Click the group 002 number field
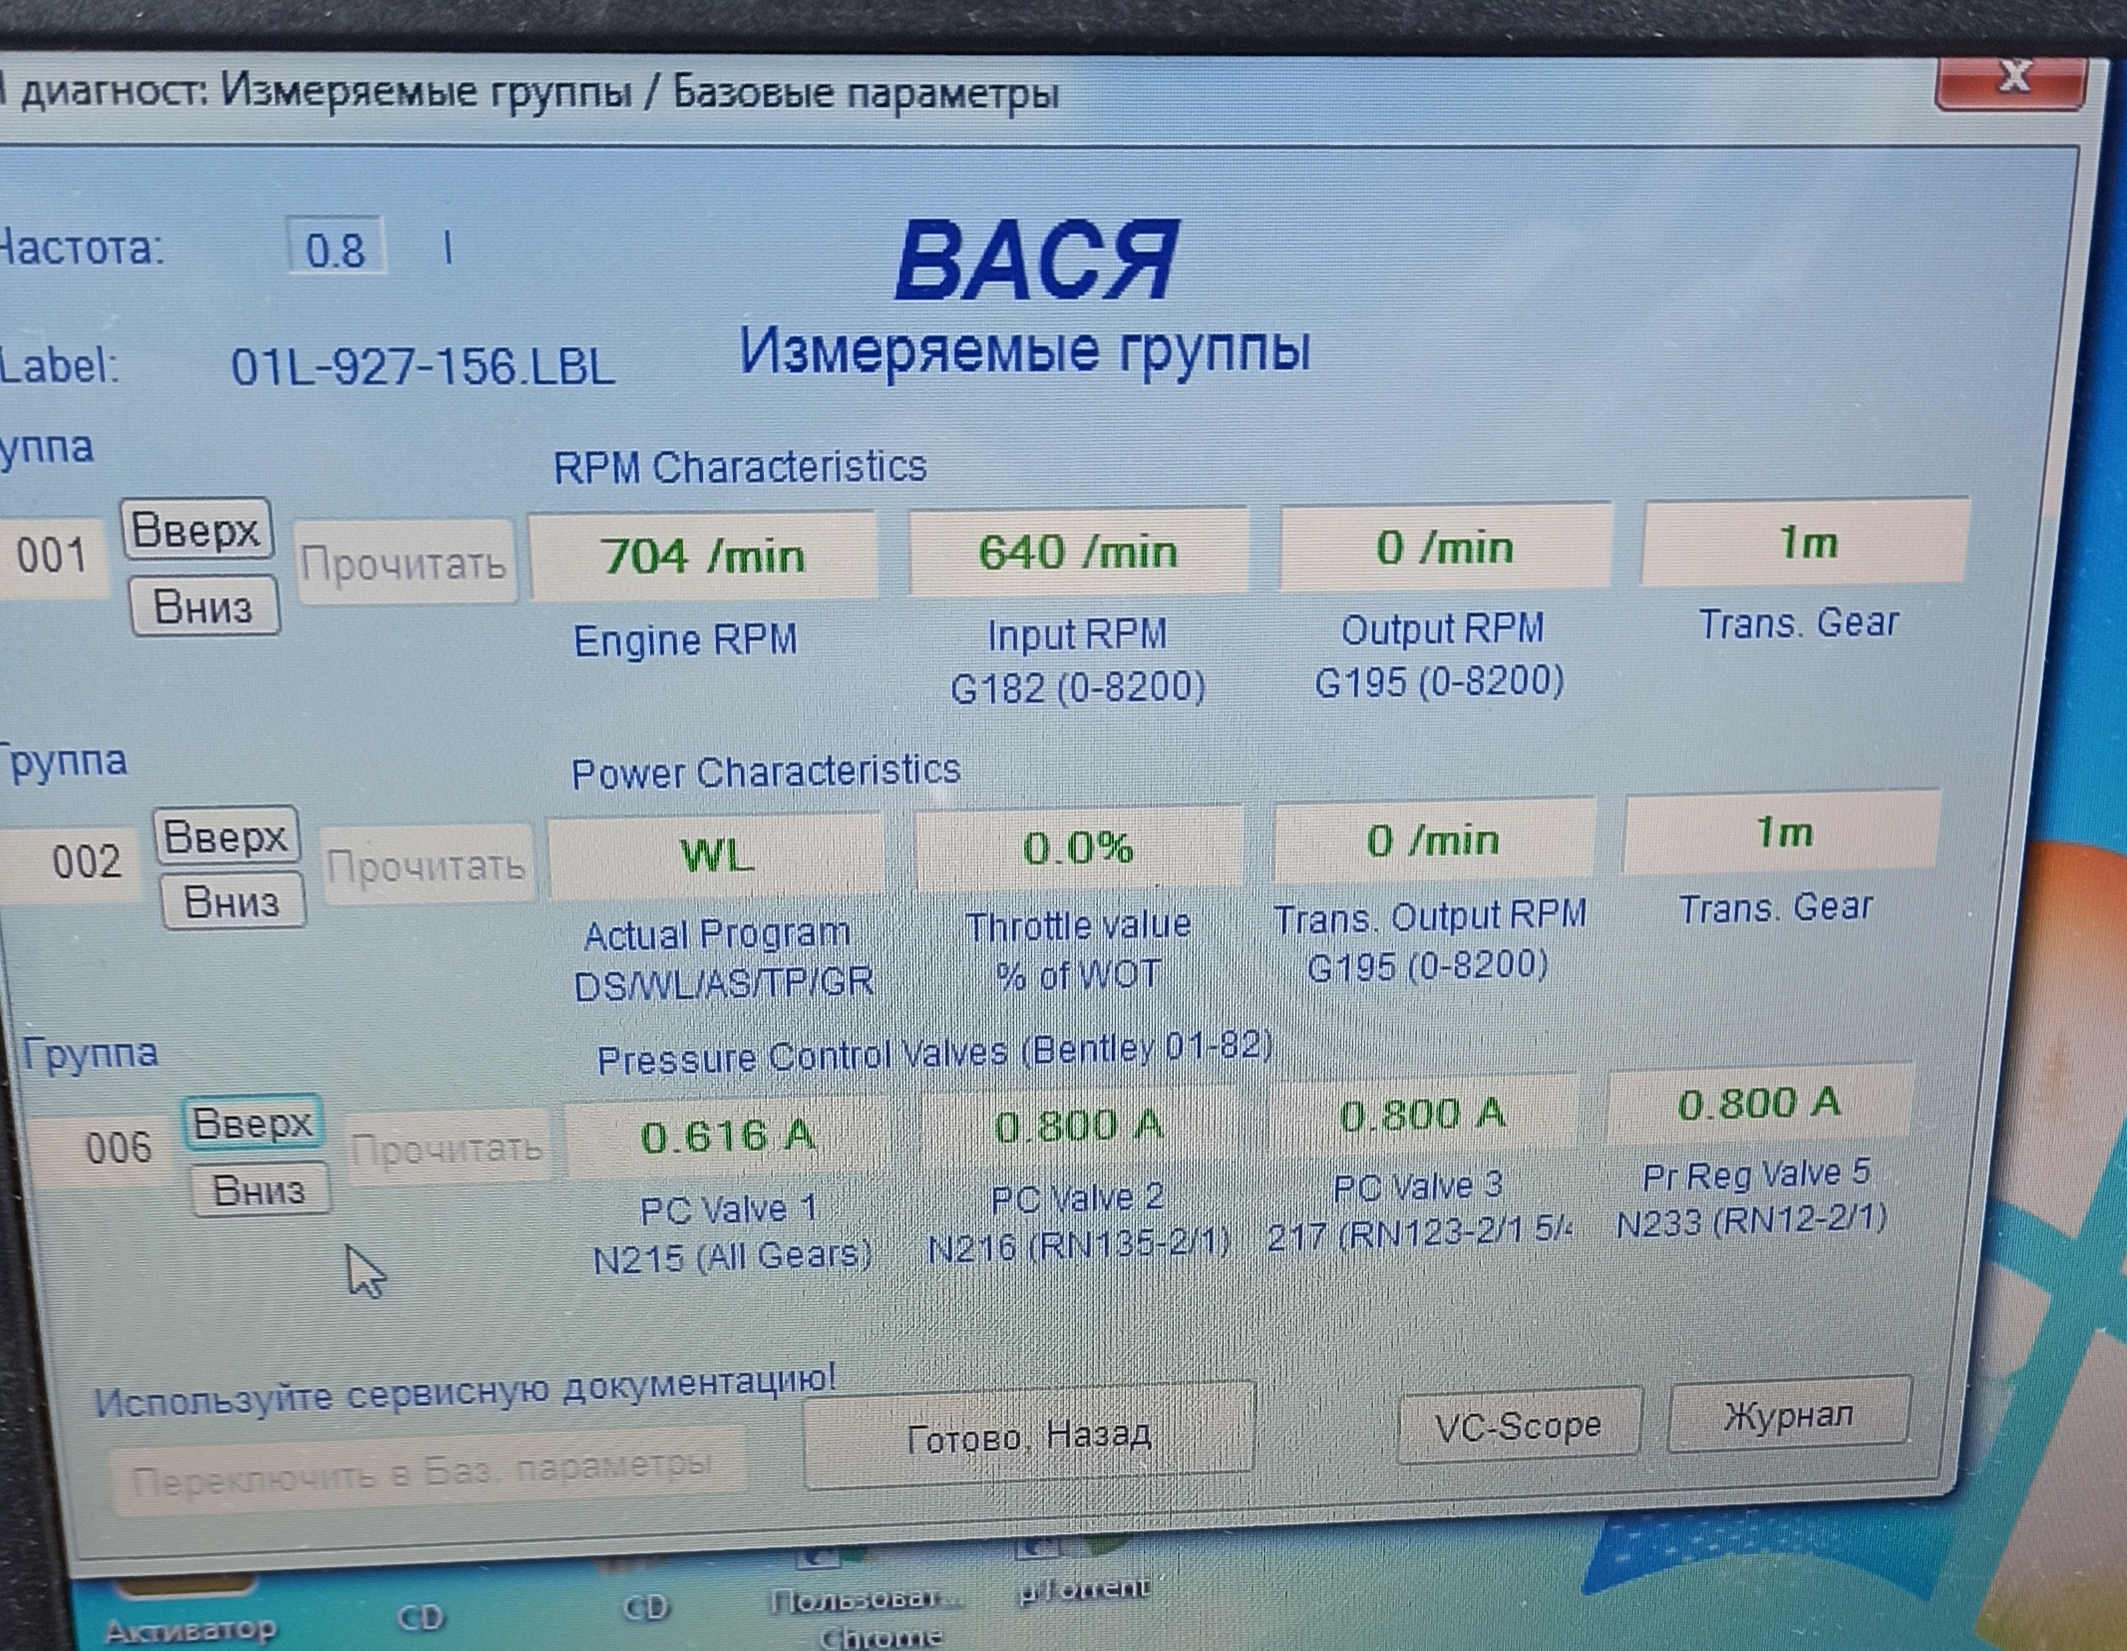Screen dimensions: 2127x1651 pos(86,862)
